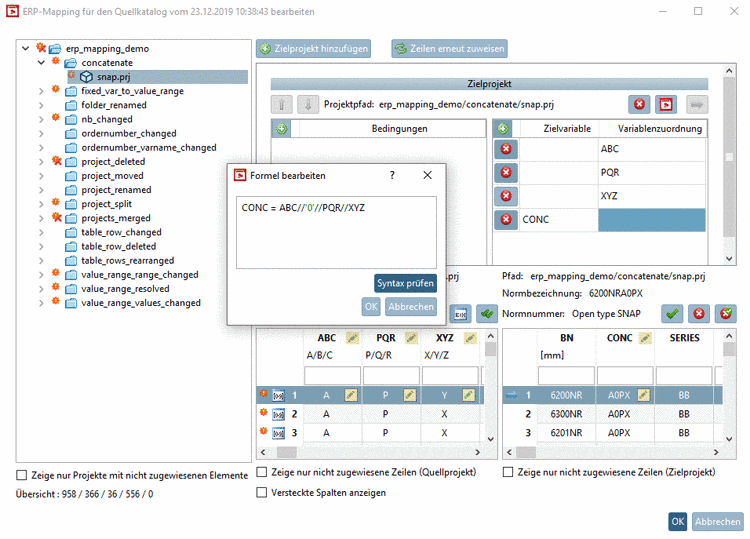Collapse the concatenate folder
The height and width of the screenshot is (539, 750).
pyautogui.click(x=41, y=62)
